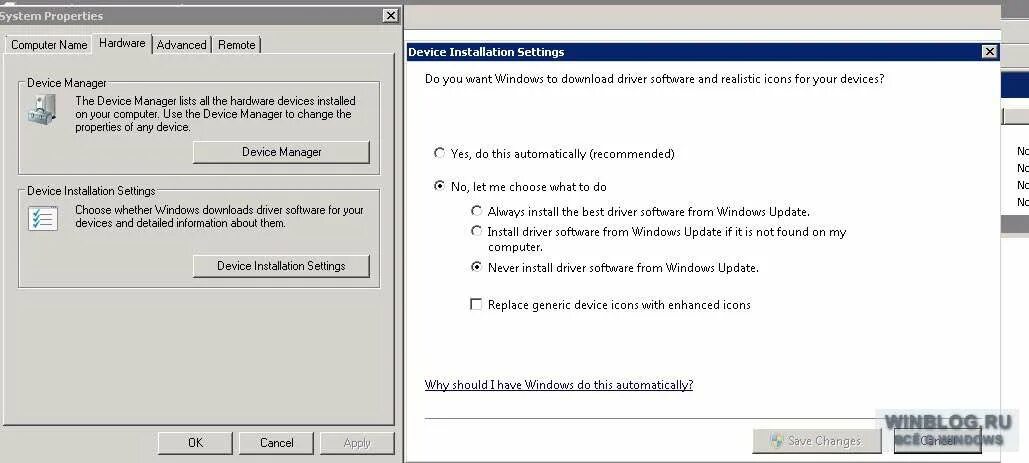Open Device Manager with its button
The height and width of the screenshot is (463, 1029).
(282, 152)
